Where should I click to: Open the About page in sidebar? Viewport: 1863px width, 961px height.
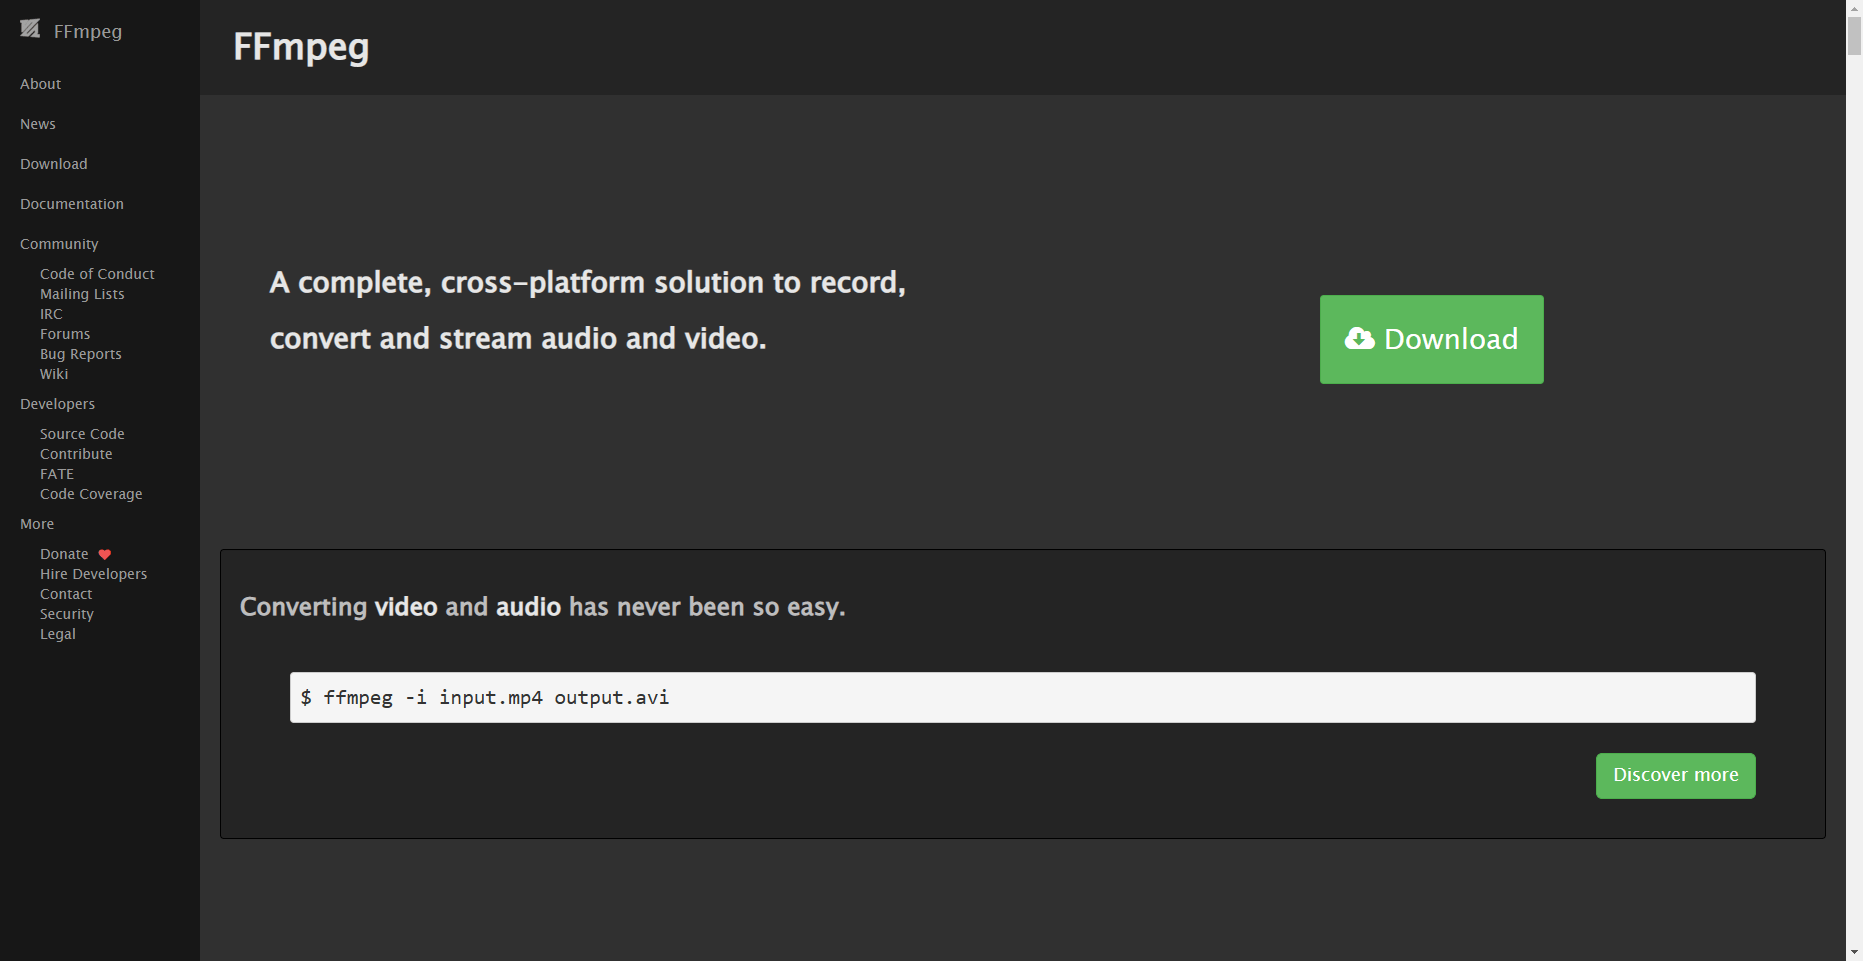(x=40, y=84)
